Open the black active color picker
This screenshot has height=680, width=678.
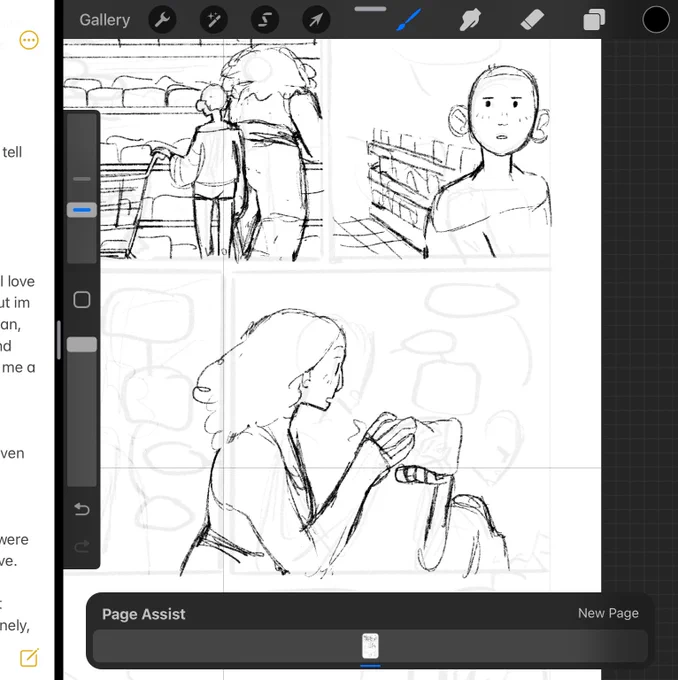click(655, 20)
